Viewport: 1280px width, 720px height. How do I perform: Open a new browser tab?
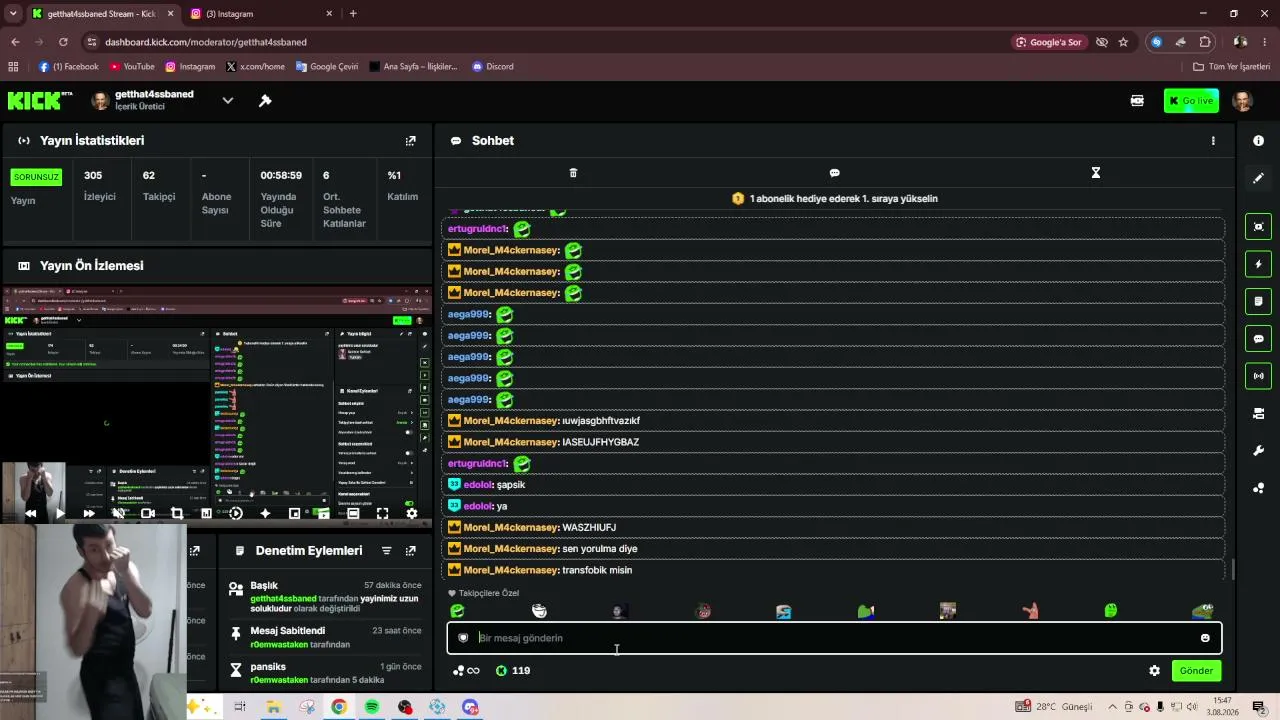[x=353, y=14]
